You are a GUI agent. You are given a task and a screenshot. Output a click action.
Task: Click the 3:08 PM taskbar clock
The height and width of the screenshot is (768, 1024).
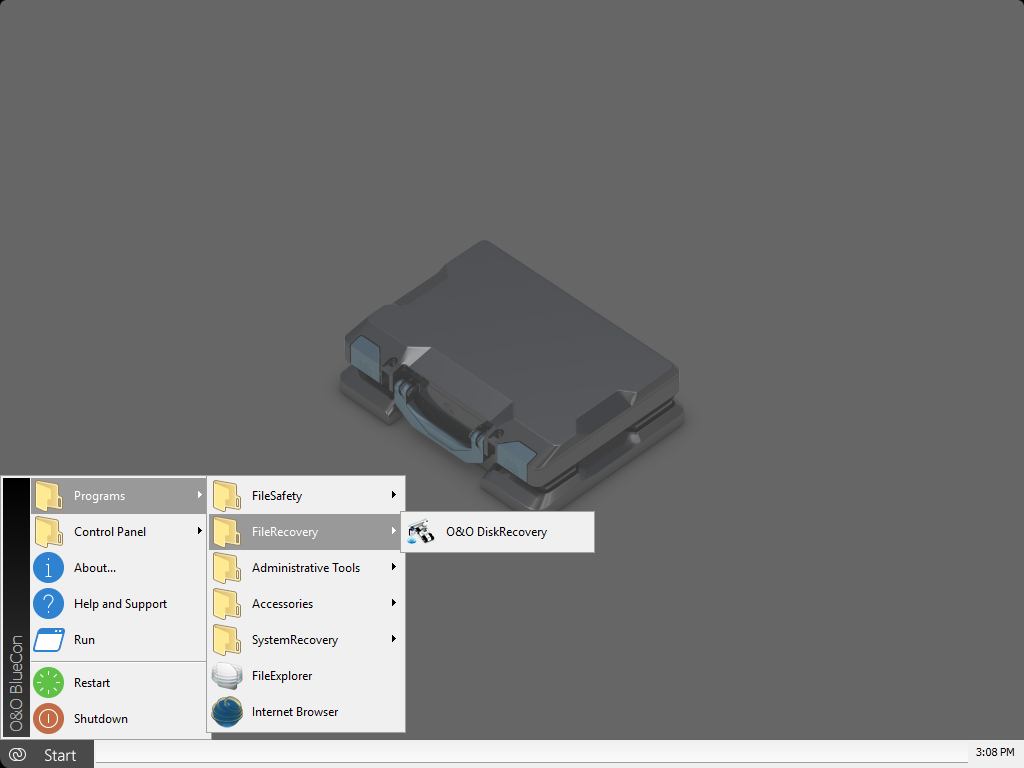point(995,752)
